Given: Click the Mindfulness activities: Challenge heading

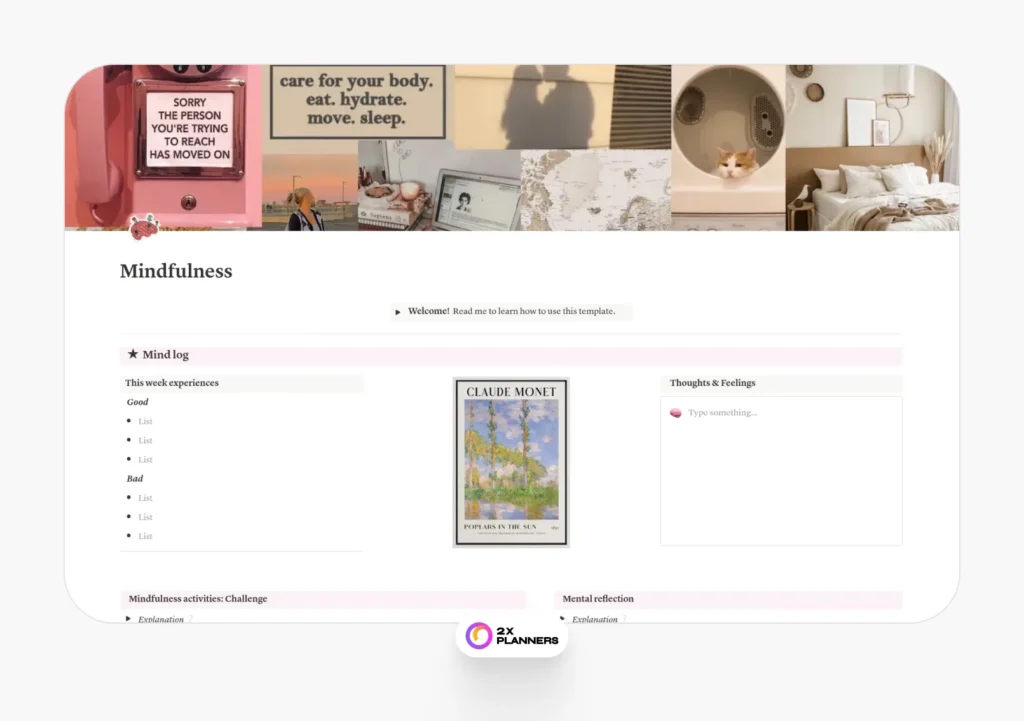Looking at the screenshot, I should pos(198,598).
